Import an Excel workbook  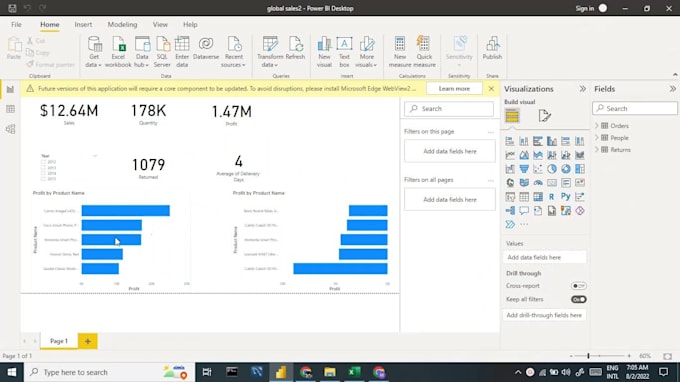point(118,52)
